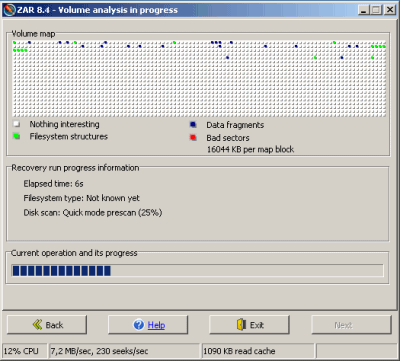Click the first green block in volume map
The width and height of the screenshot is (400, 361).
pos(14,42)
